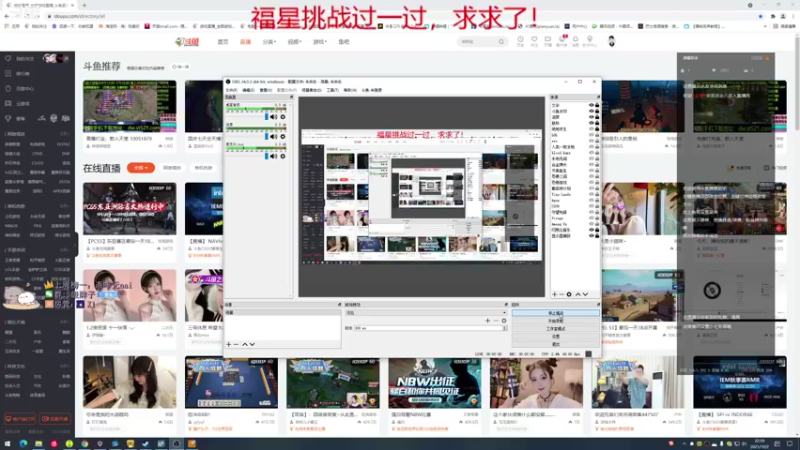This screenshot has width=800, height=450.
Task: Toggle visibility eye of LOL source
Action: click(x=591, y=135)
